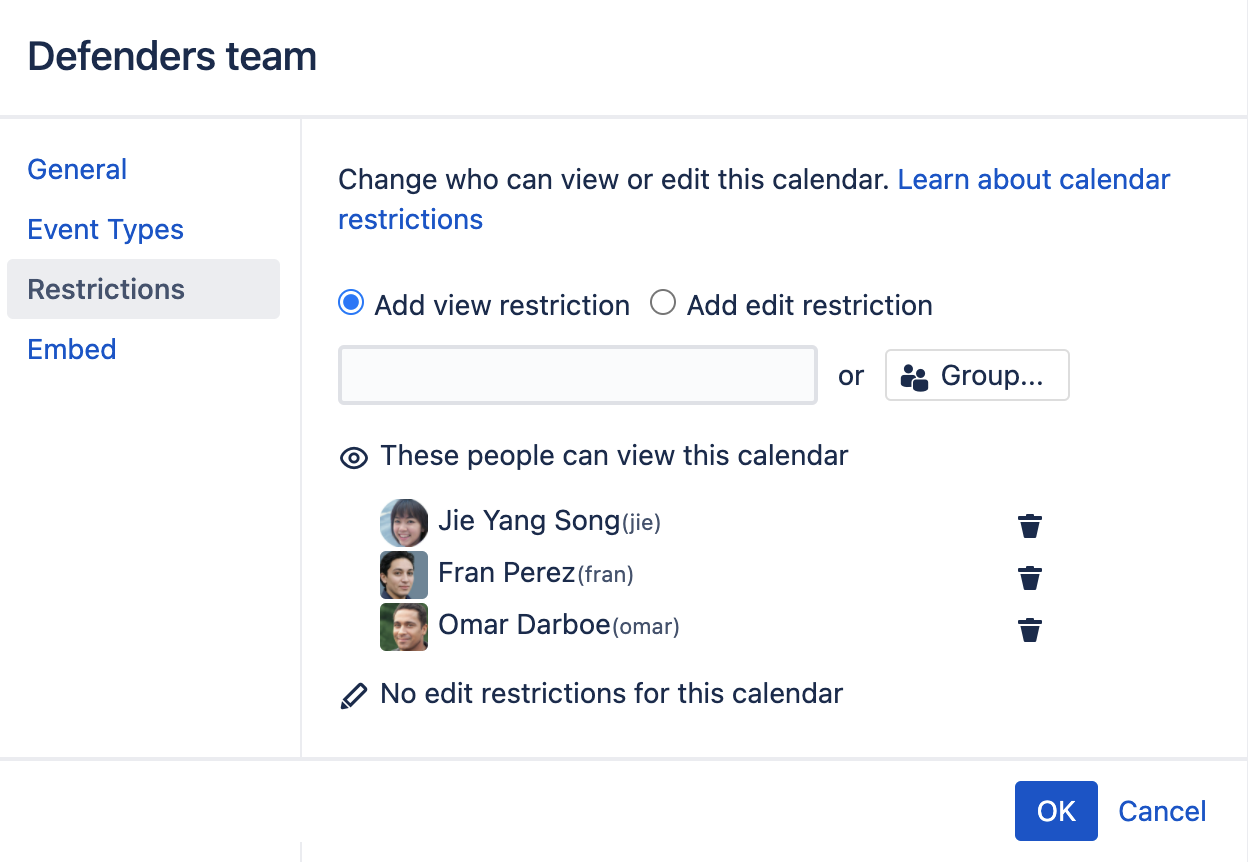Click the eye icon for view permissions
The width and height of the screenshot is (1248, 862).
pos(354,458)
